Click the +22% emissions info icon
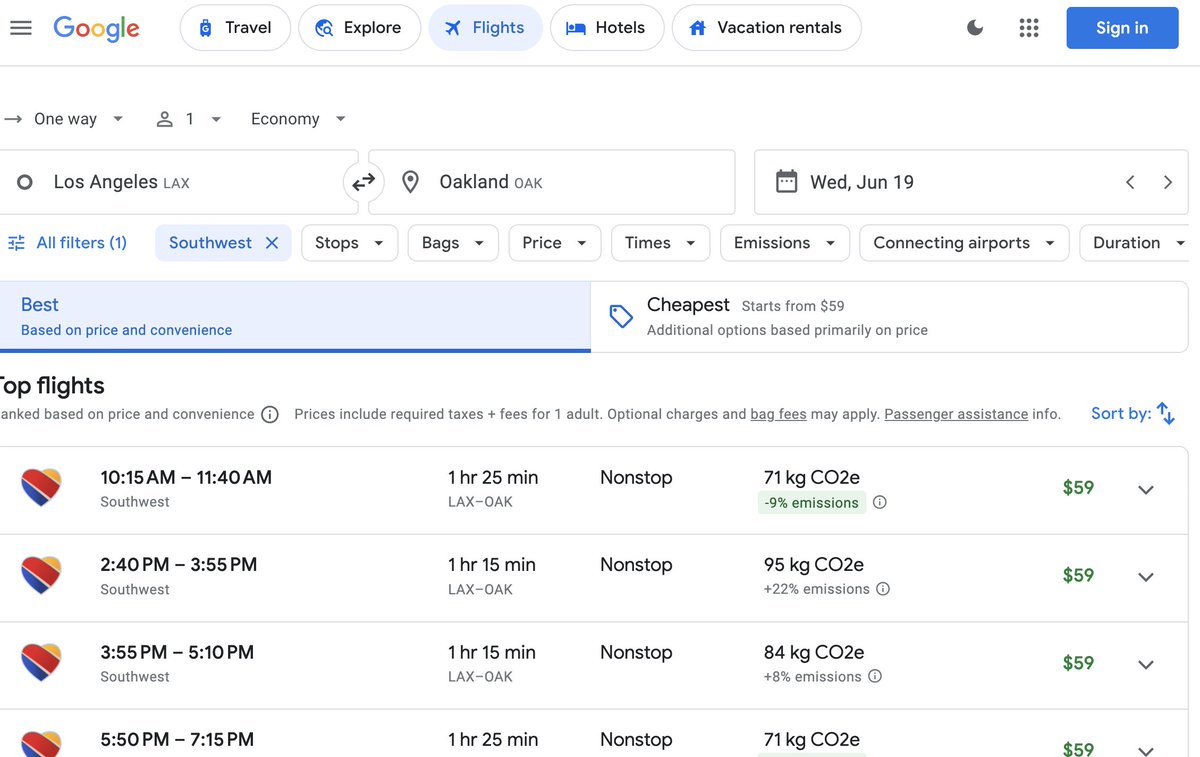The image size is (1200, 757). tap(883, 589)
